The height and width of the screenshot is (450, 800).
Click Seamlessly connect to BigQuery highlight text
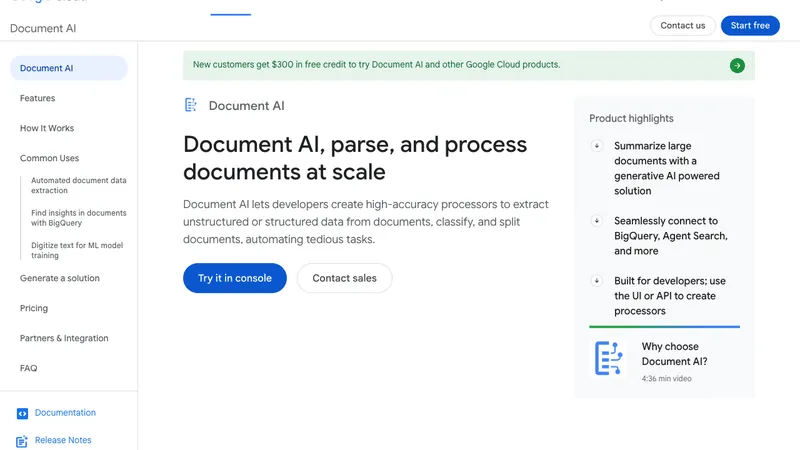pyautogui.click(x=671, y=236)
